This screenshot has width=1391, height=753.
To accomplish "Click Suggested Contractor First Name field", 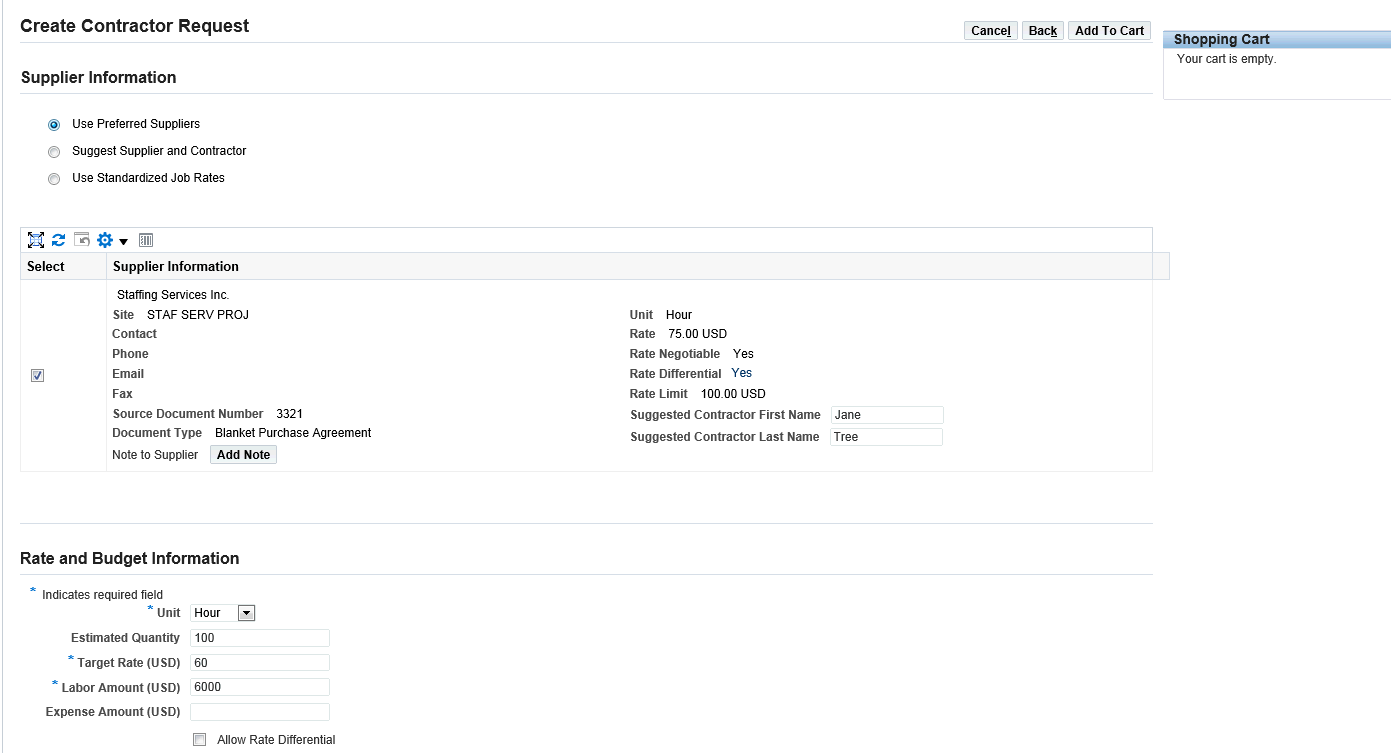I will [x=886, y=415].
